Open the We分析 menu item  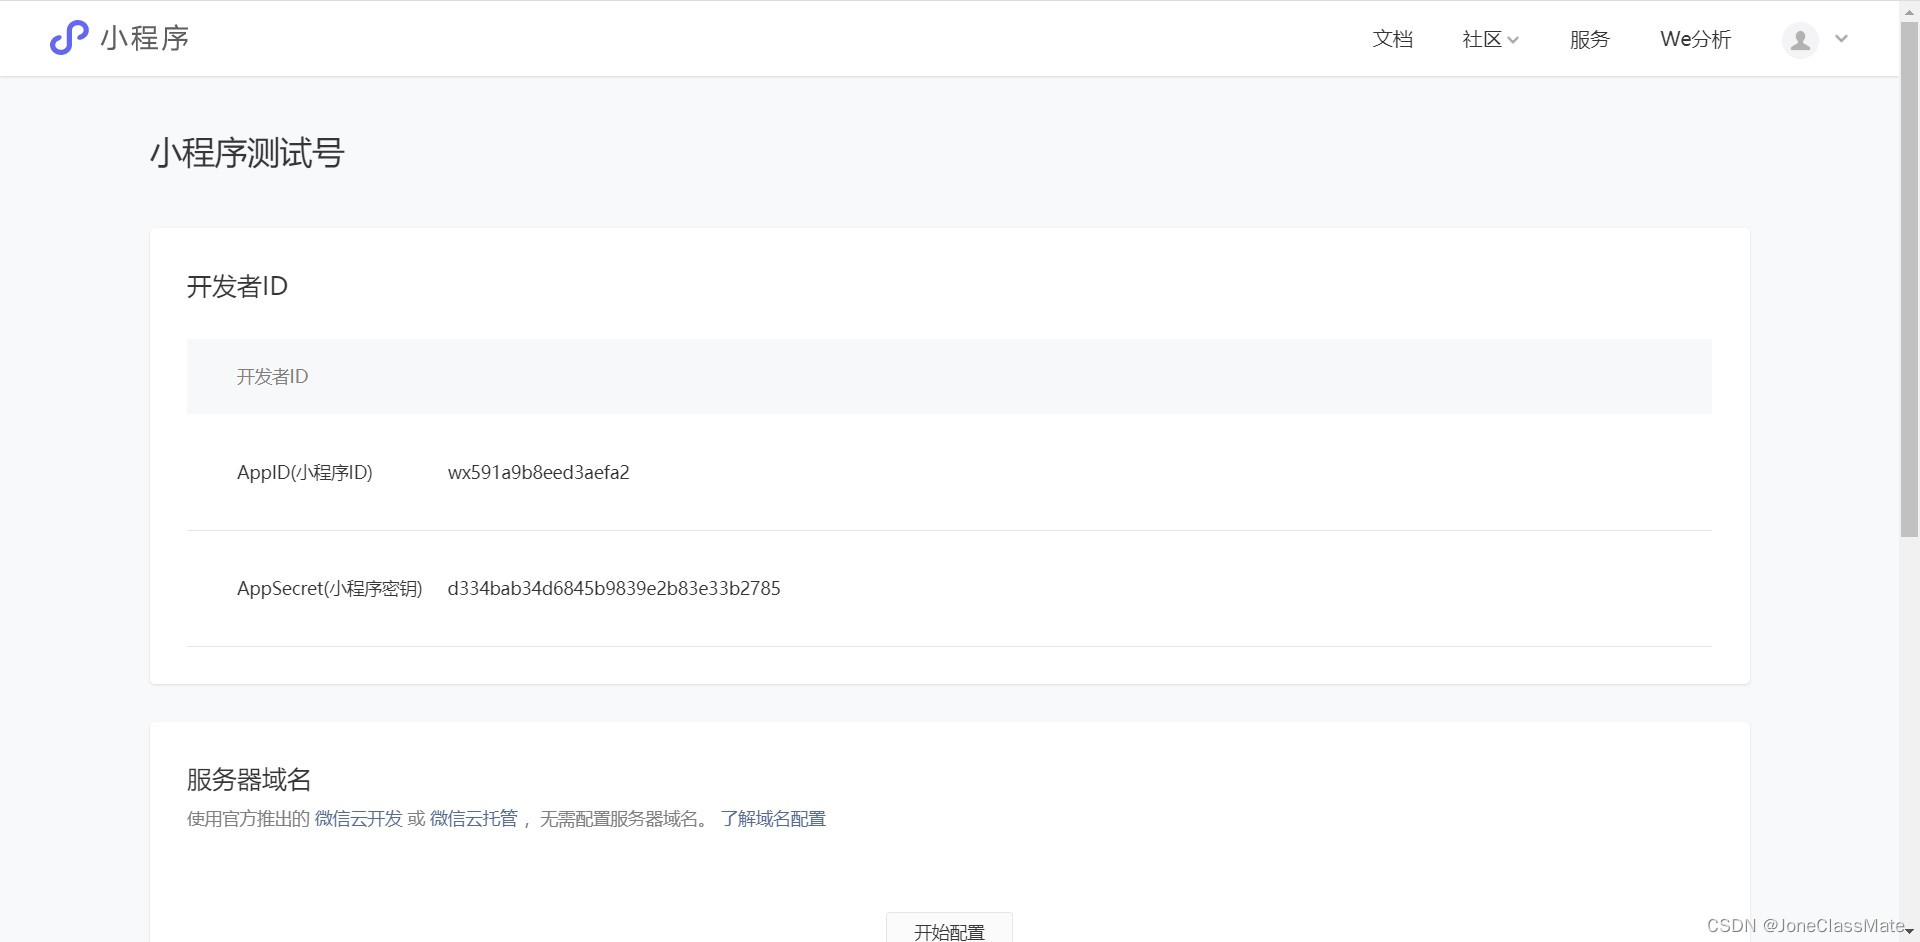click(x=1695, y=39)
